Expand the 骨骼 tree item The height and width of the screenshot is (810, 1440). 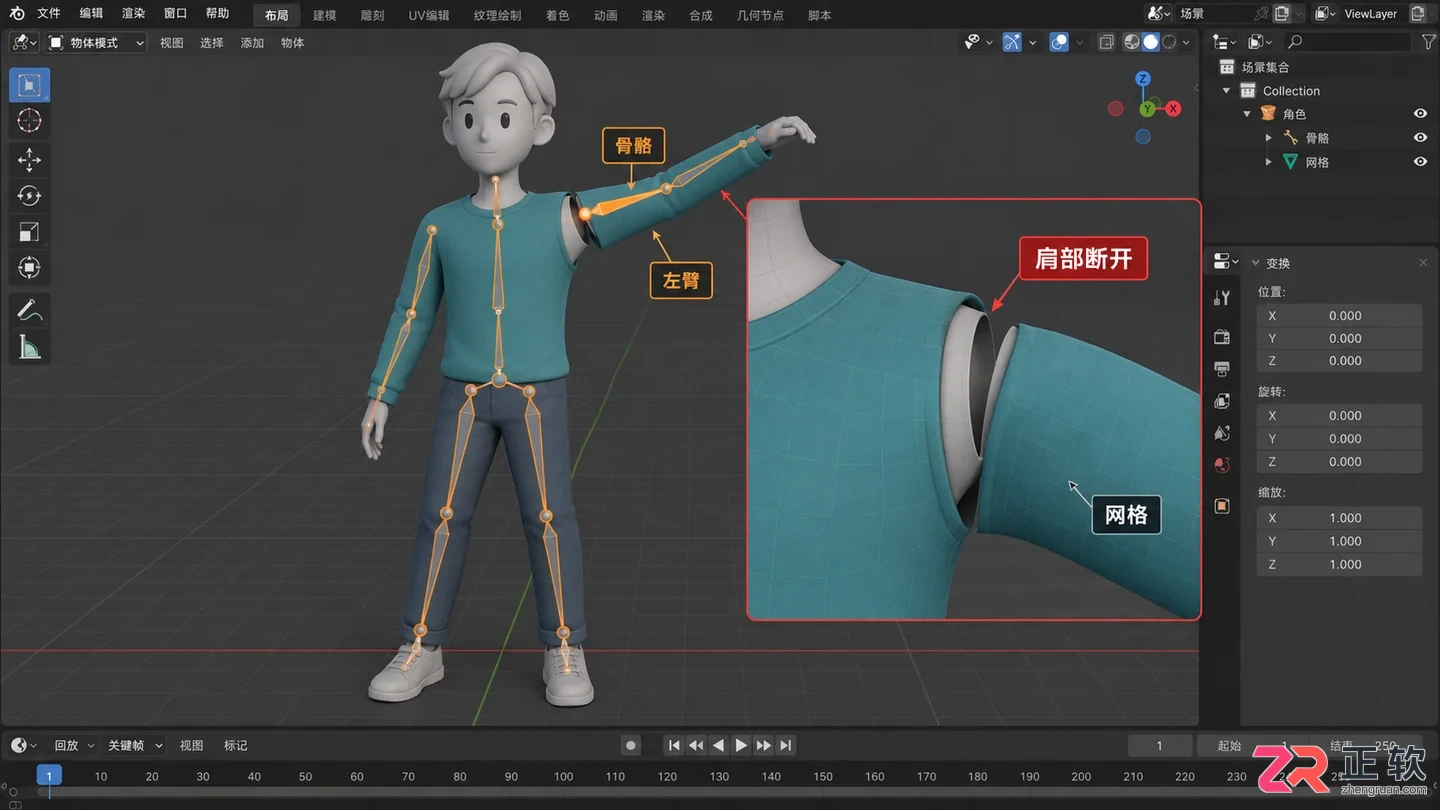point(1269,138)
